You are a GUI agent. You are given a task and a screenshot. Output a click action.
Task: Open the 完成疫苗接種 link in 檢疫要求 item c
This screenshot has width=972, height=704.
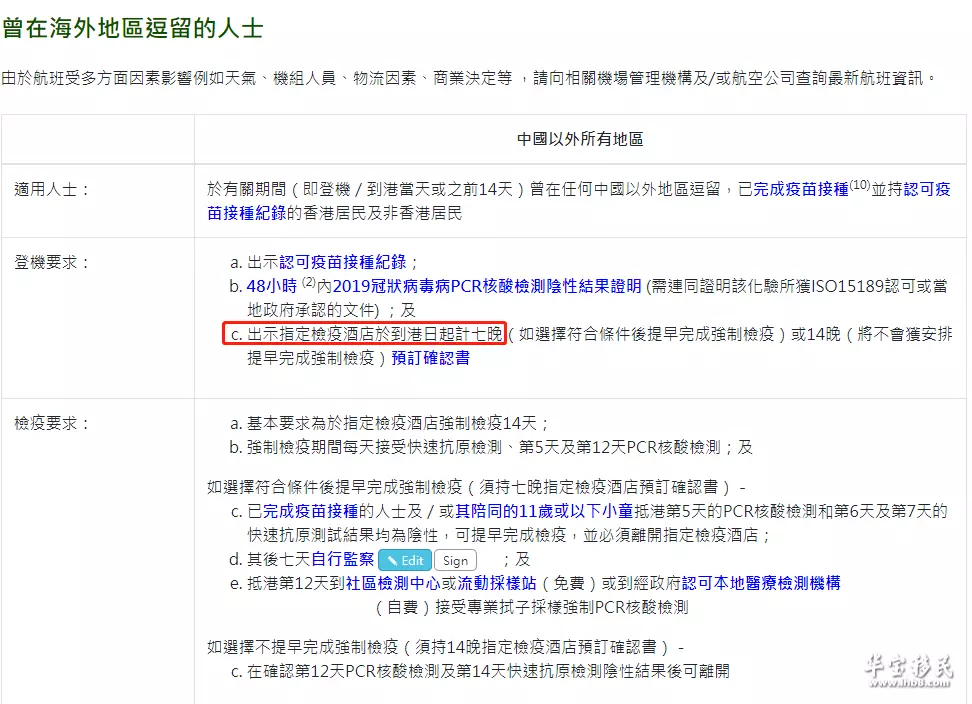click(x=310, y=511)
